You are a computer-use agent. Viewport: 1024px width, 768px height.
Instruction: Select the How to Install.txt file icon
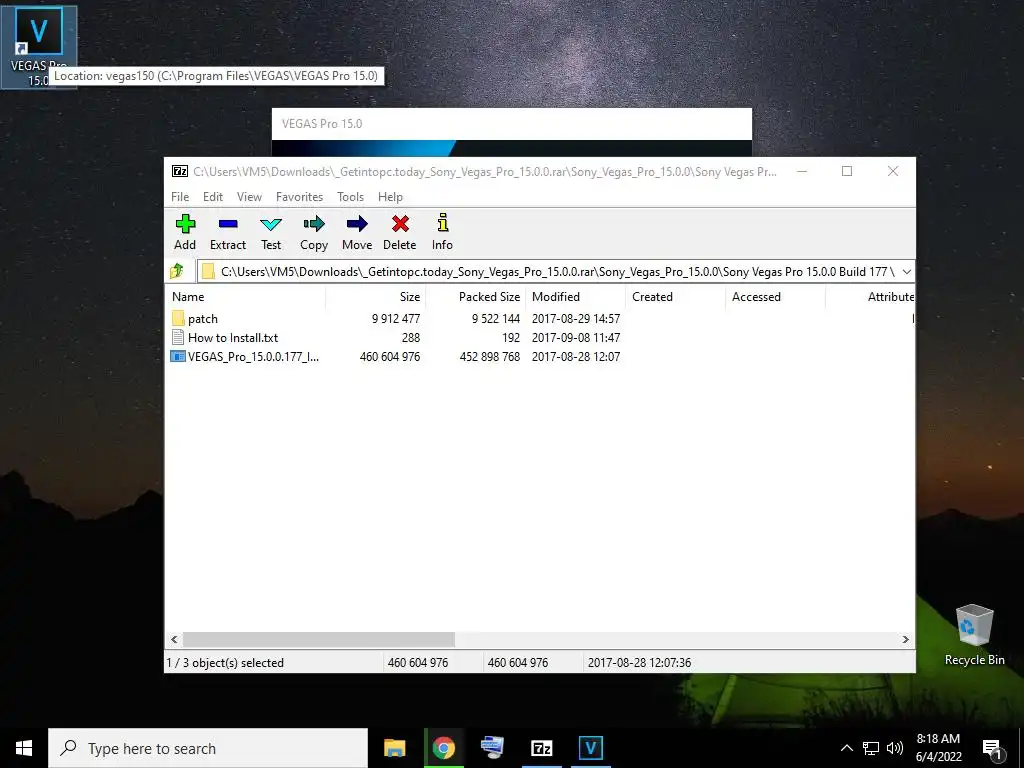coord(178,338)
